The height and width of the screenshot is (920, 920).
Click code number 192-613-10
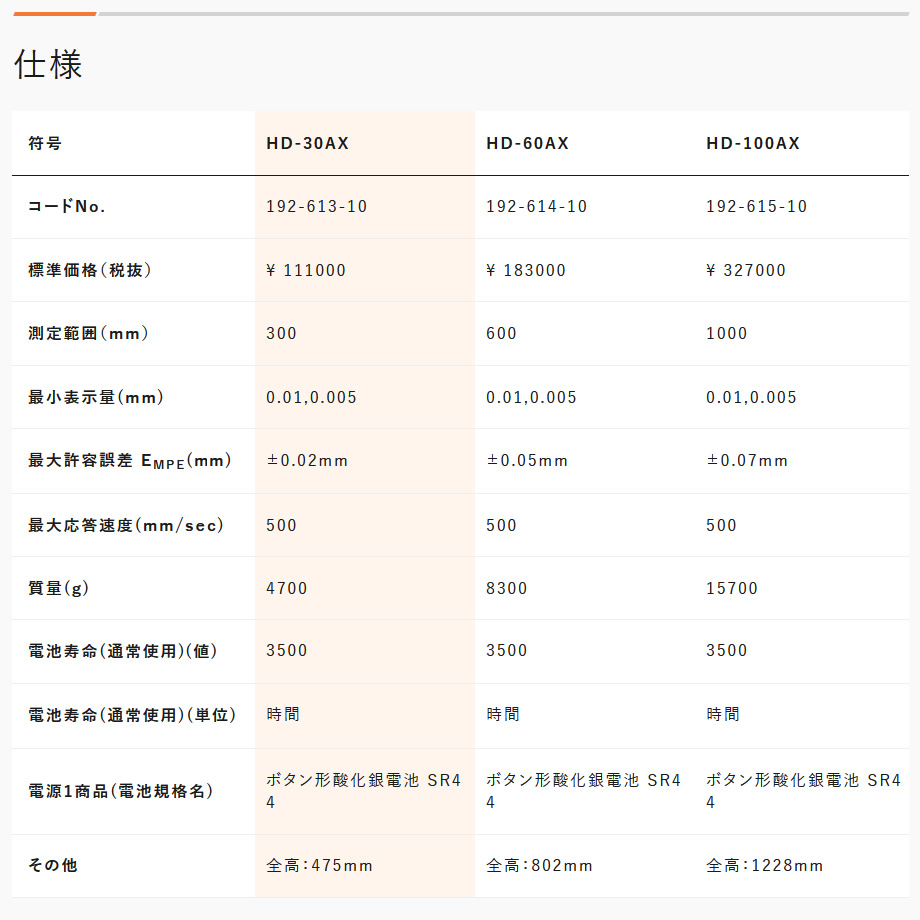(316, 207)
